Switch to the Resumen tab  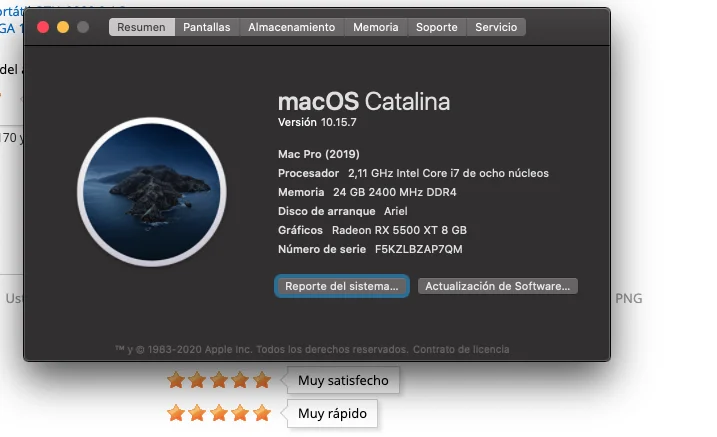coord(141,27)
